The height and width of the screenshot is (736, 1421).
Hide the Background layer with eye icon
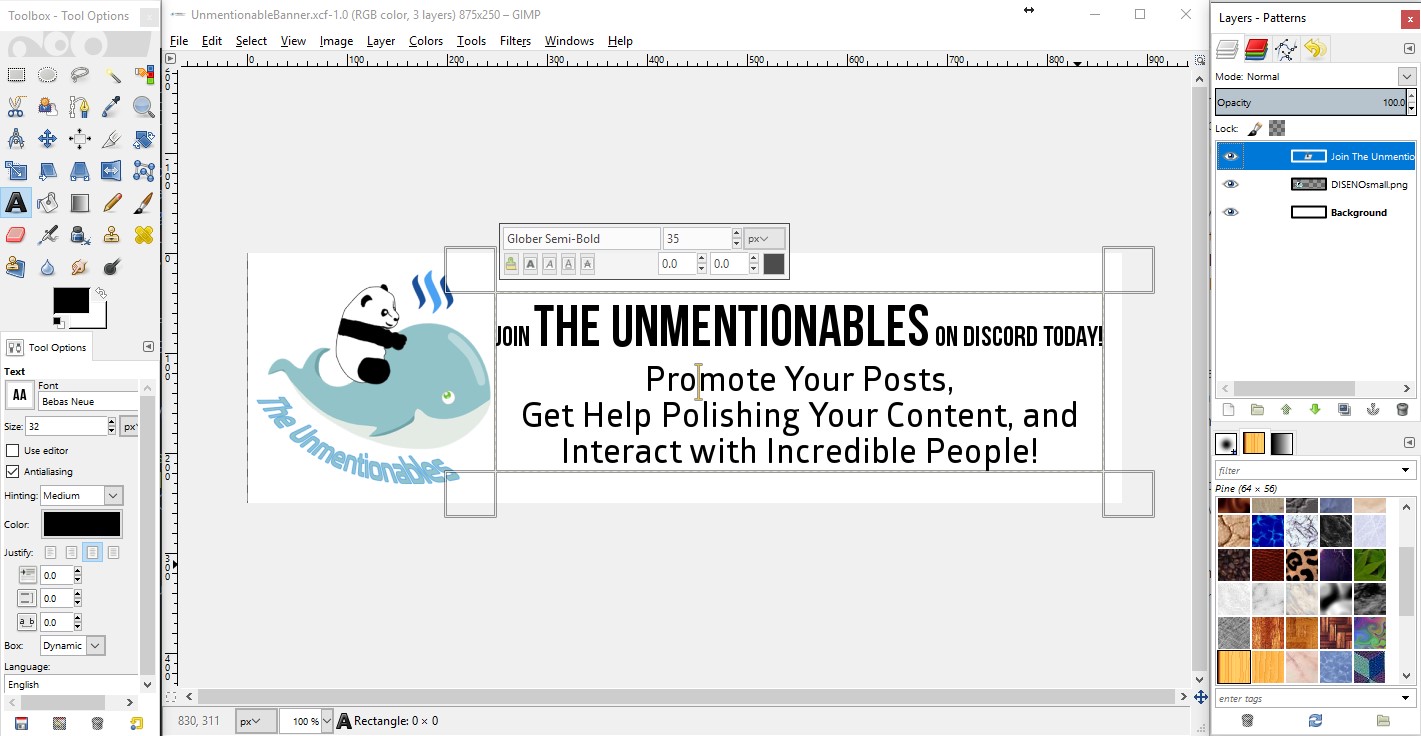tap(1231, 212)
